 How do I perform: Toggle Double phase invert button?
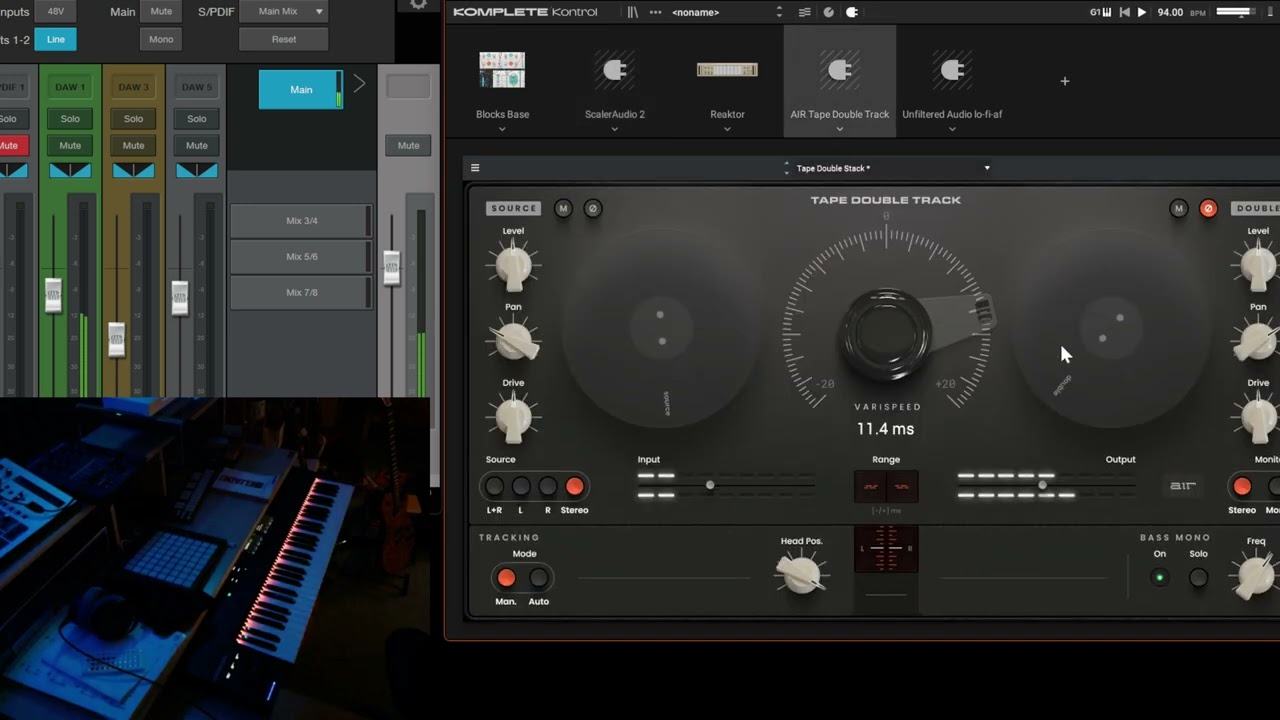pyautogui.click(x=1208, y=208)
